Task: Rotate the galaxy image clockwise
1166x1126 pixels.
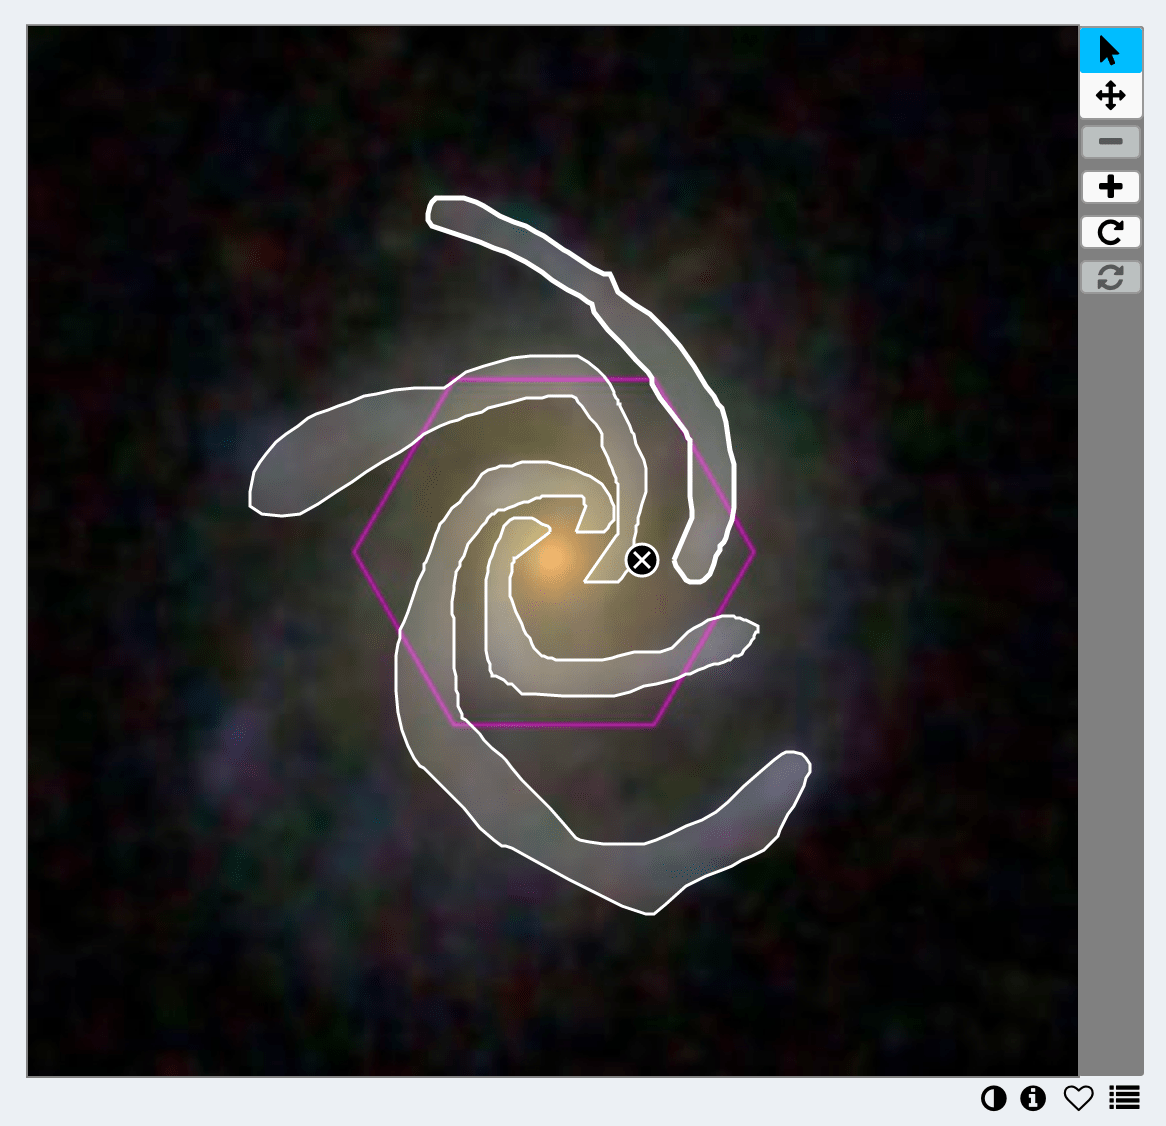Action: pyautogui.click(x=1110, y=232)
